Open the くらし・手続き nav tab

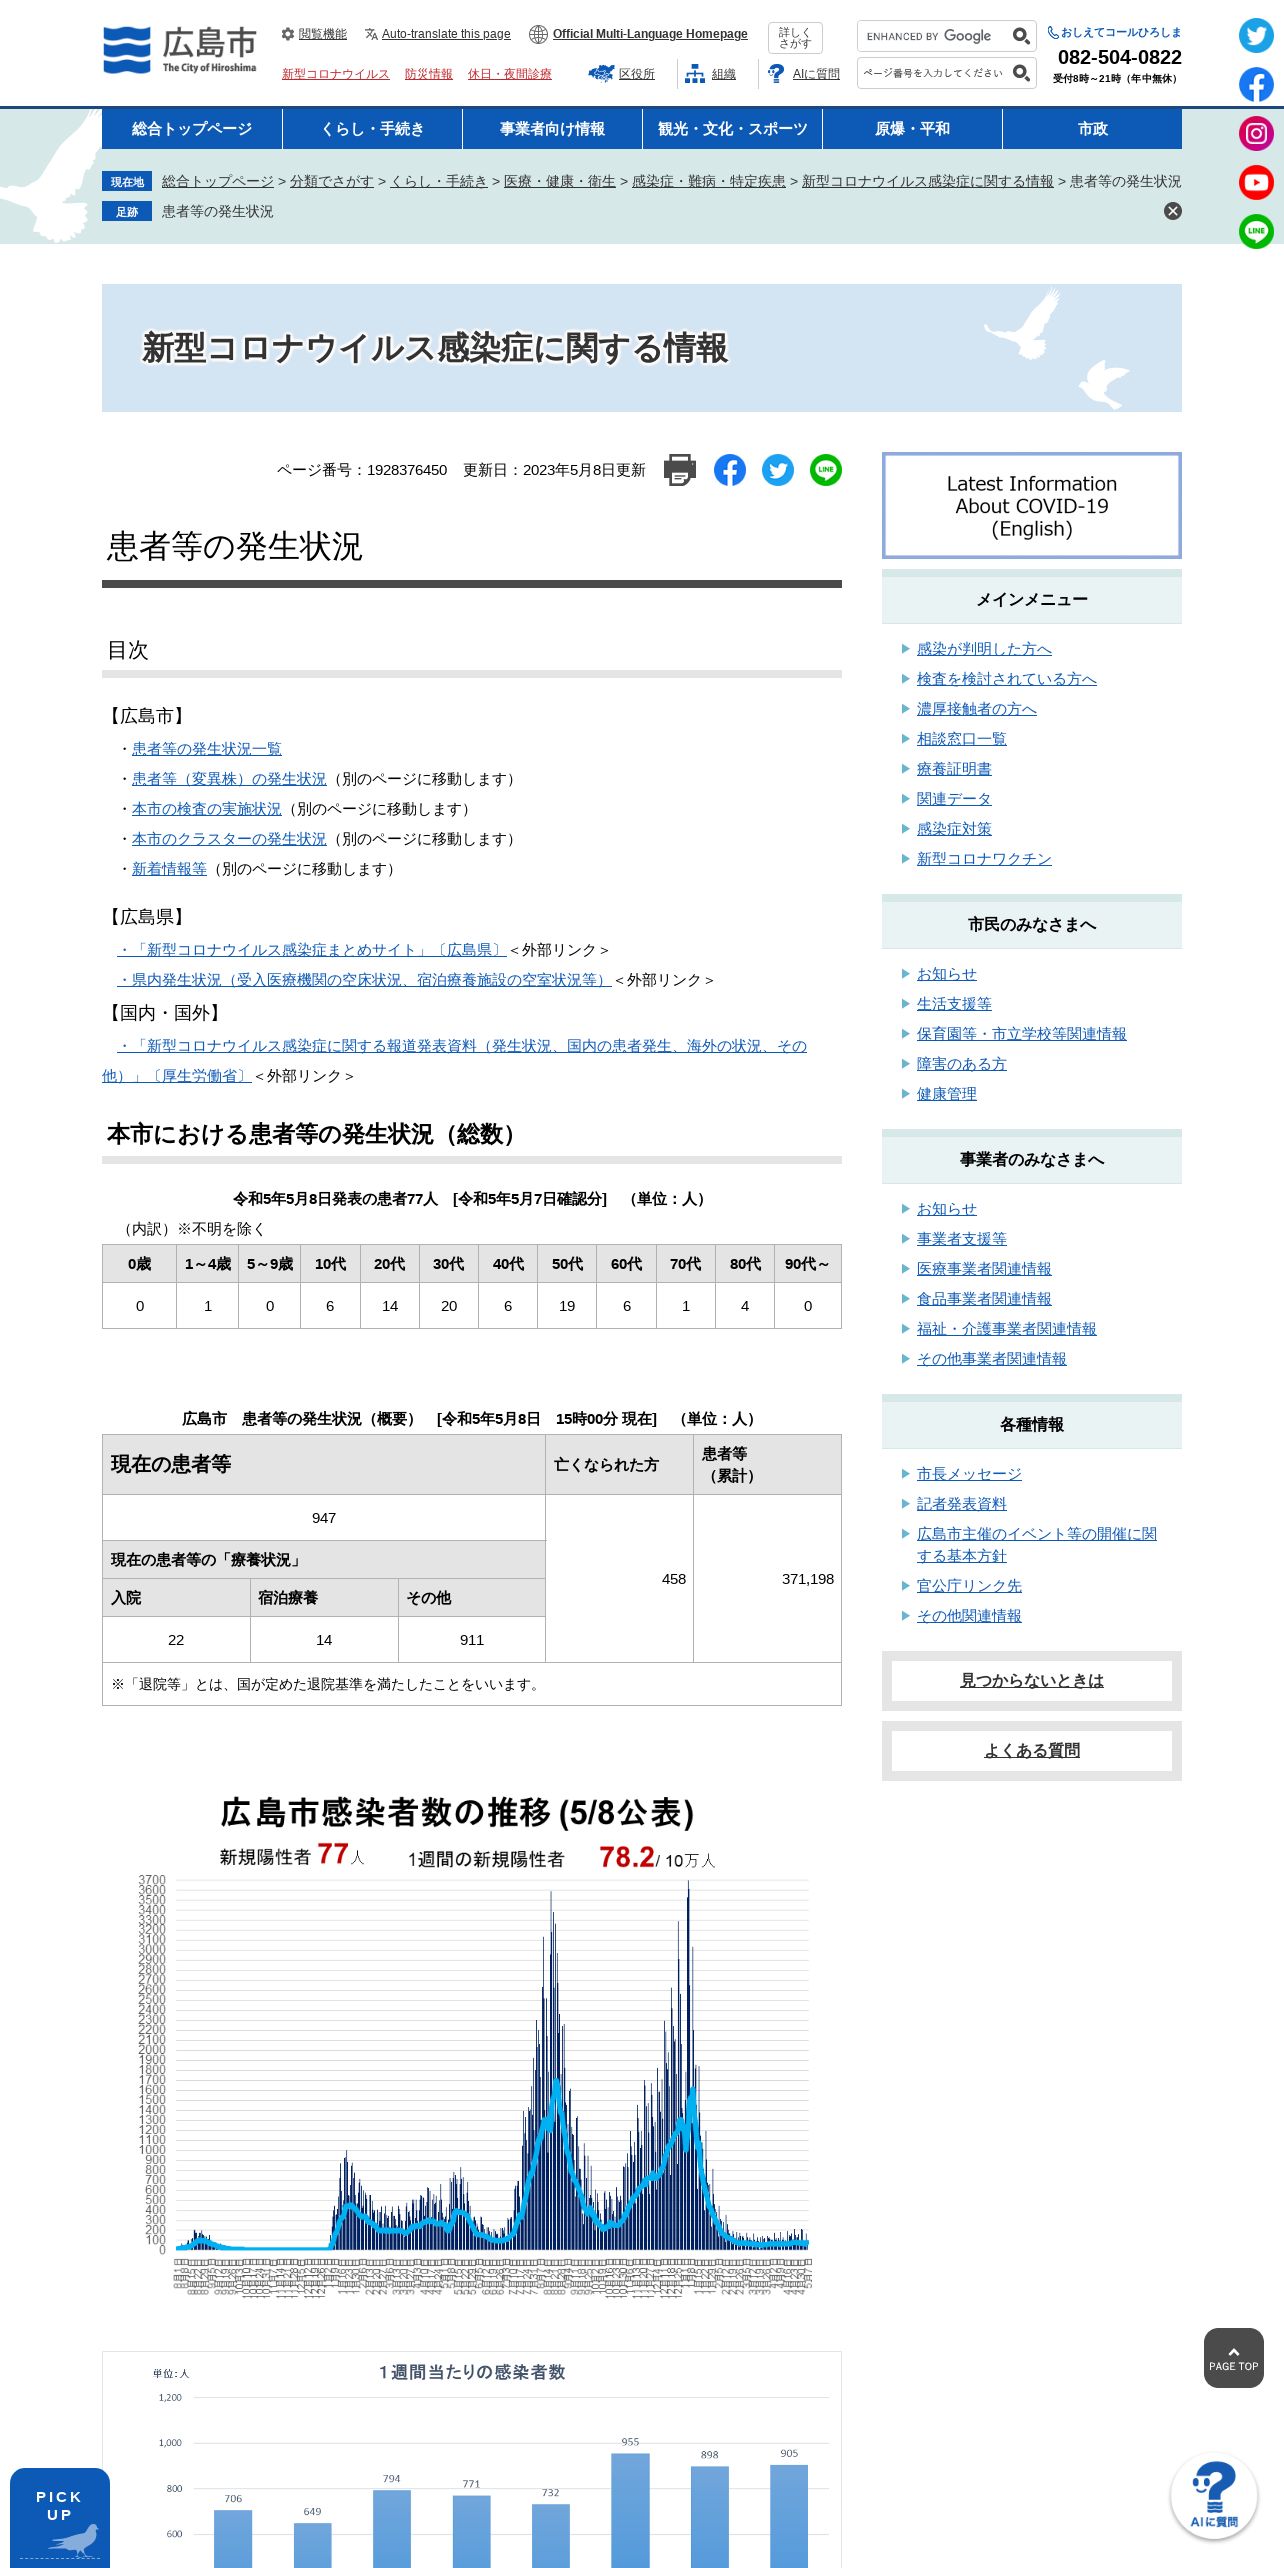(x=372, y=129)
